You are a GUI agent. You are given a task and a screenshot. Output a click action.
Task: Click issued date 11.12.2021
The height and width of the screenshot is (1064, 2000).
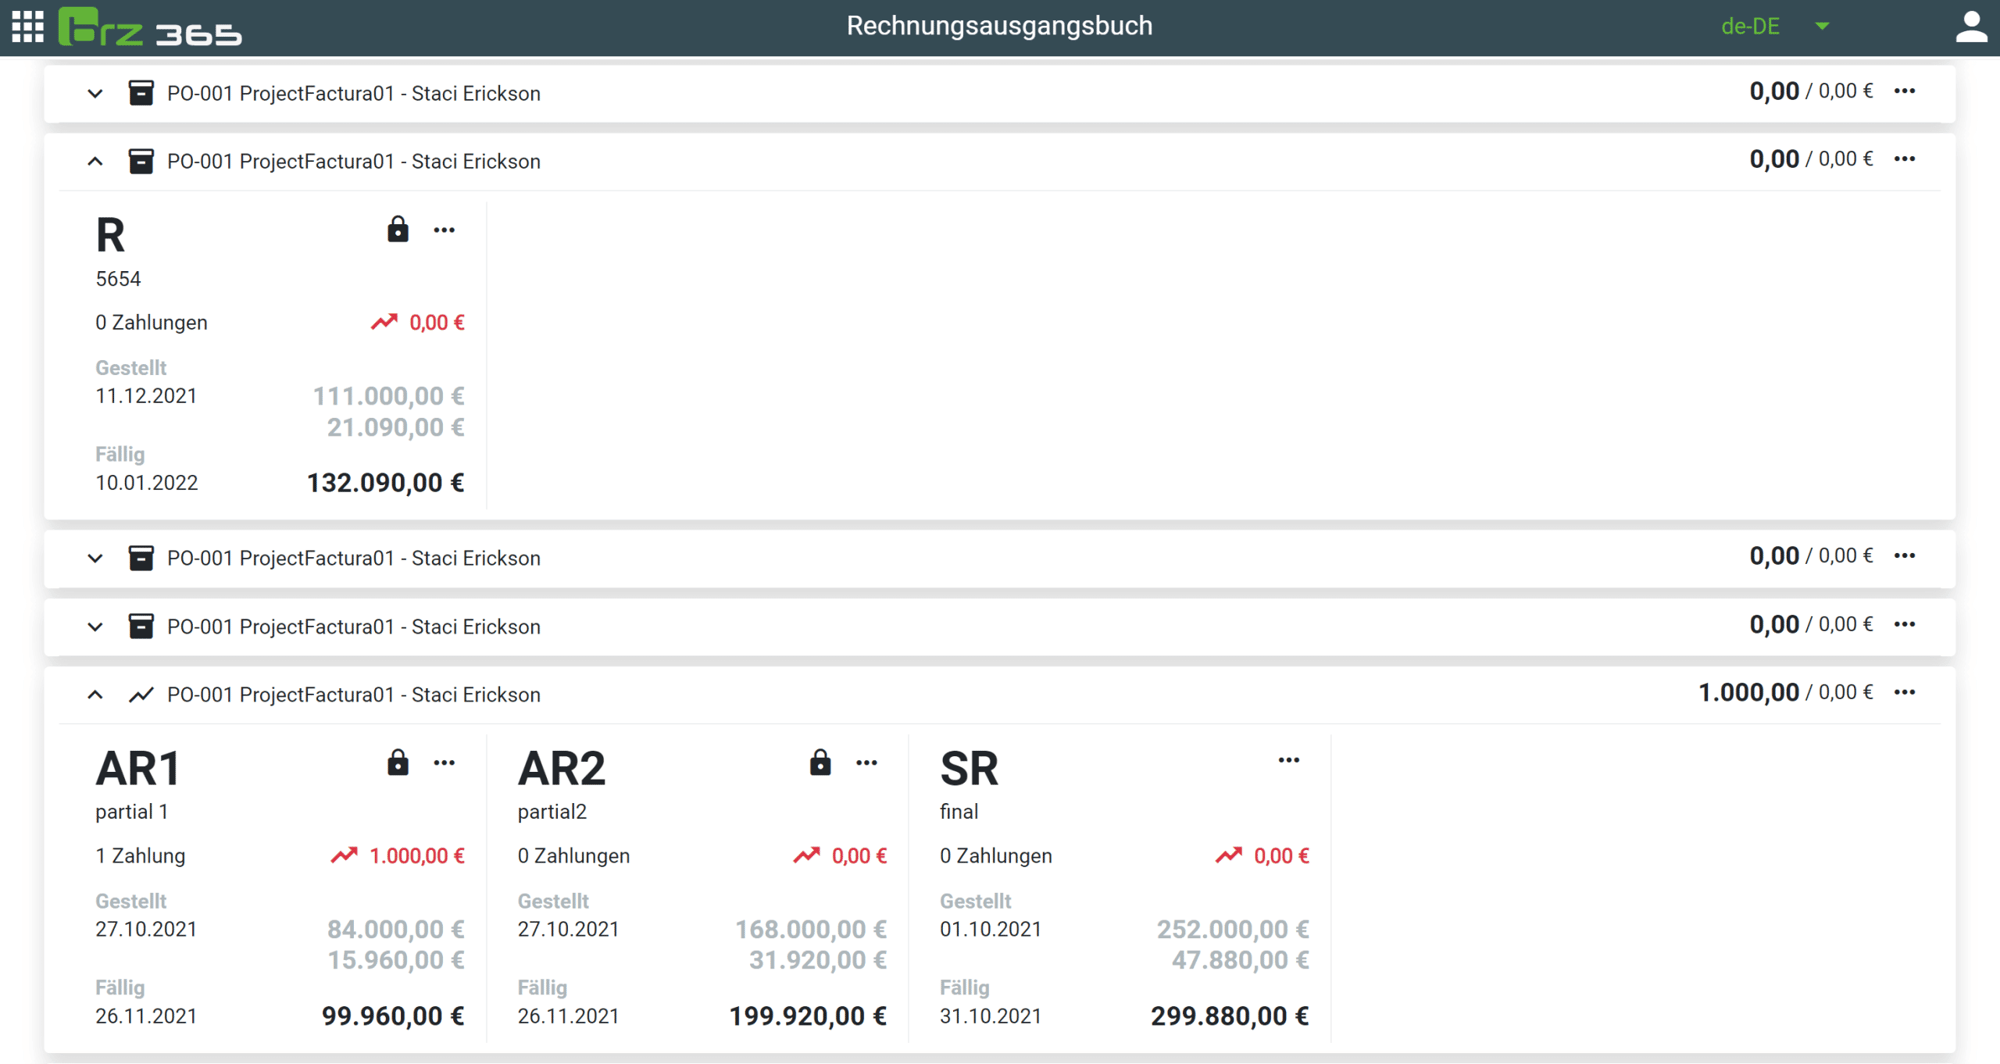(x=146, y=396)
